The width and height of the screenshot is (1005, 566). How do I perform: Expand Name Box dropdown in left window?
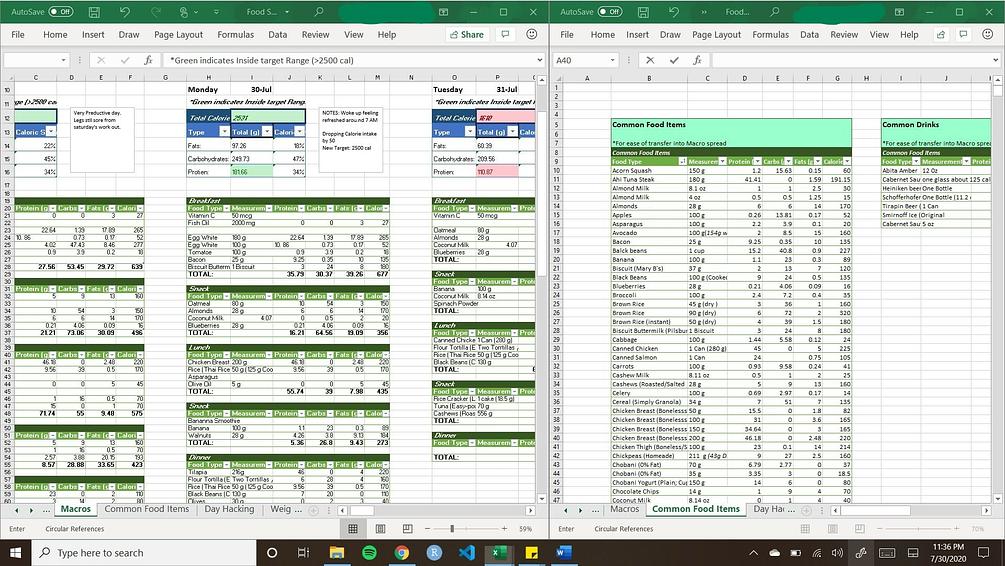click(63, 60)
